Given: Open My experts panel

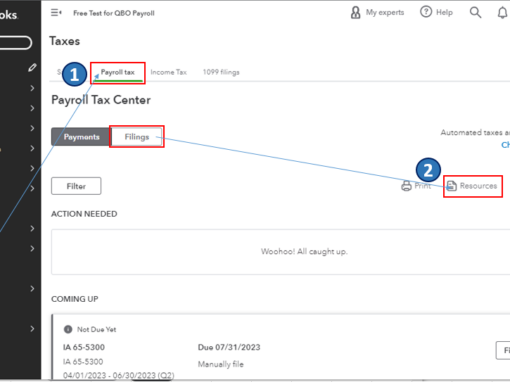Looking at the screenshot, I should [377, 13].
